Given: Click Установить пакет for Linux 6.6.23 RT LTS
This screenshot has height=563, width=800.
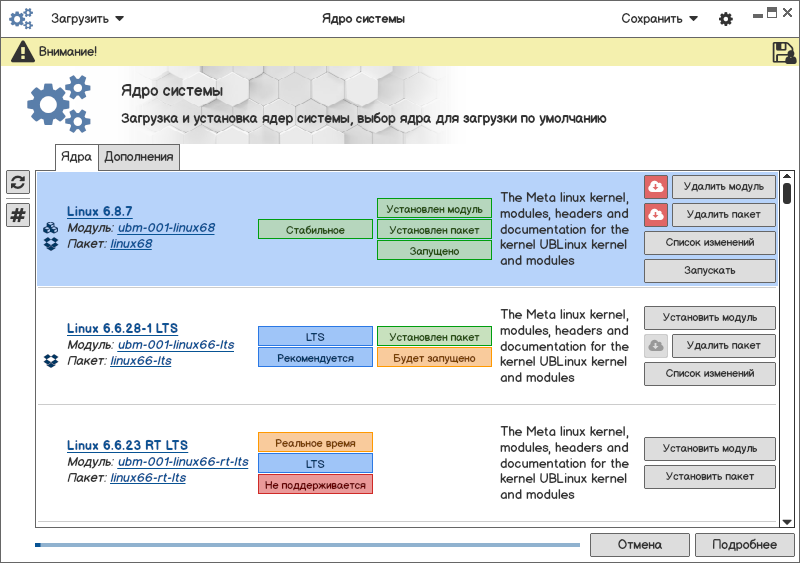Looking at the screenshot, I should point(710,477).
